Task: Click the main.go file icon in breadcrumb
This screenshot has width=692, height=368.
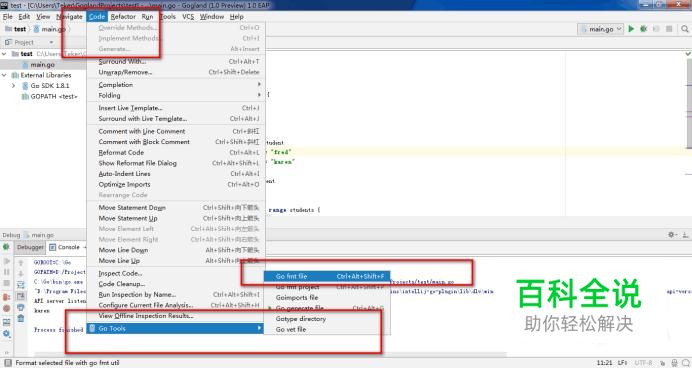Action: point(37,29)
